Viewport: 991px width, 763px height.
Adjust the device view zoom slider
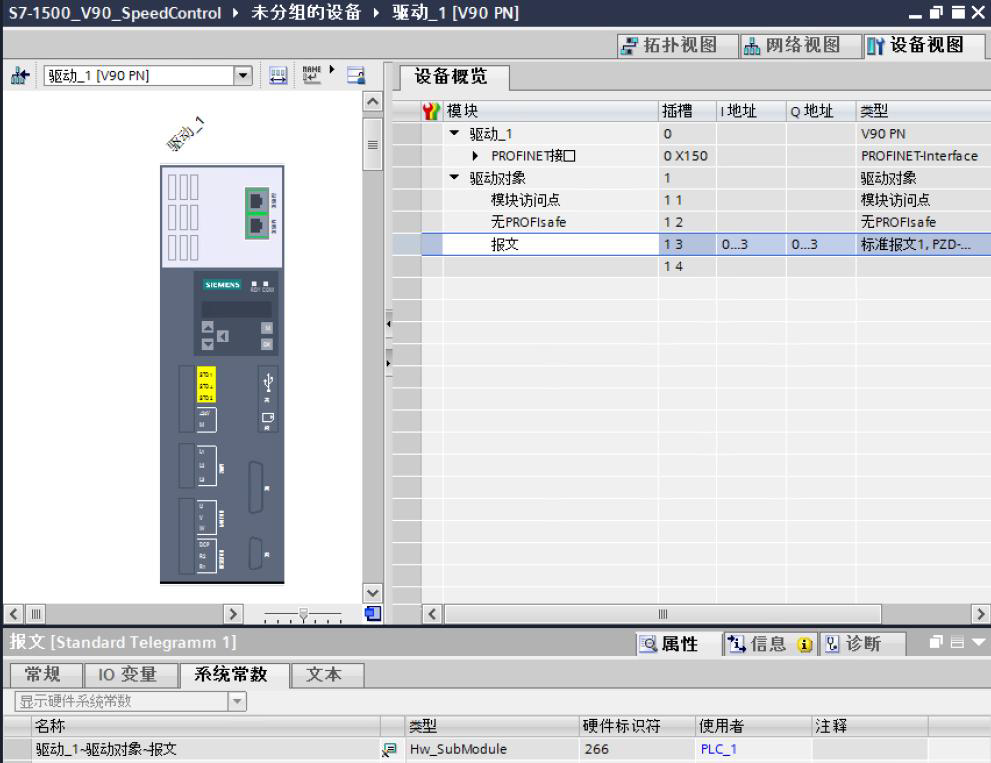(x=303, y=614)
